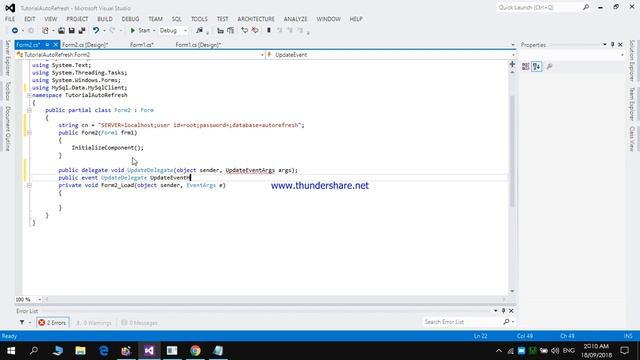Click the Windows Start button
The image size is (640, 360).
click(11, 351)
